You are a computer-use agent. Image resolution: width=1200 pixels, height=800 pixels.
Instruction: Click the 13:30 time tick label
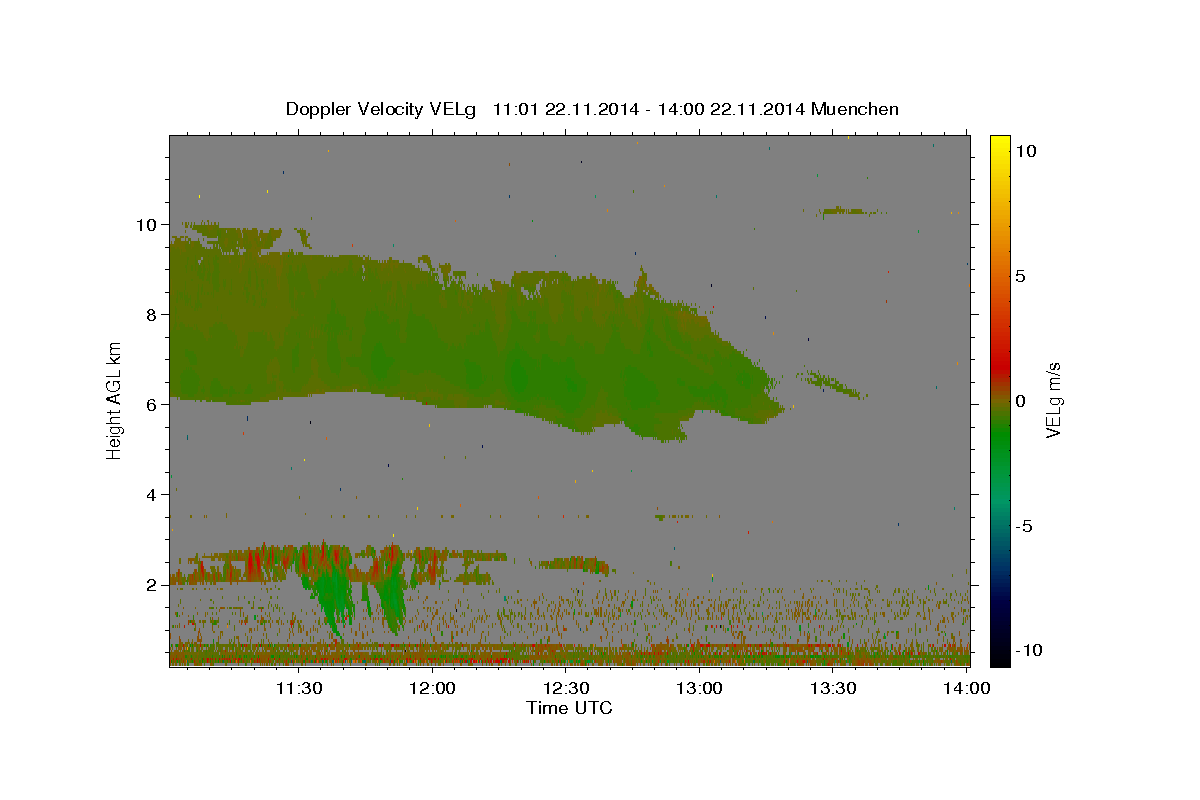[x=832, y=688]
